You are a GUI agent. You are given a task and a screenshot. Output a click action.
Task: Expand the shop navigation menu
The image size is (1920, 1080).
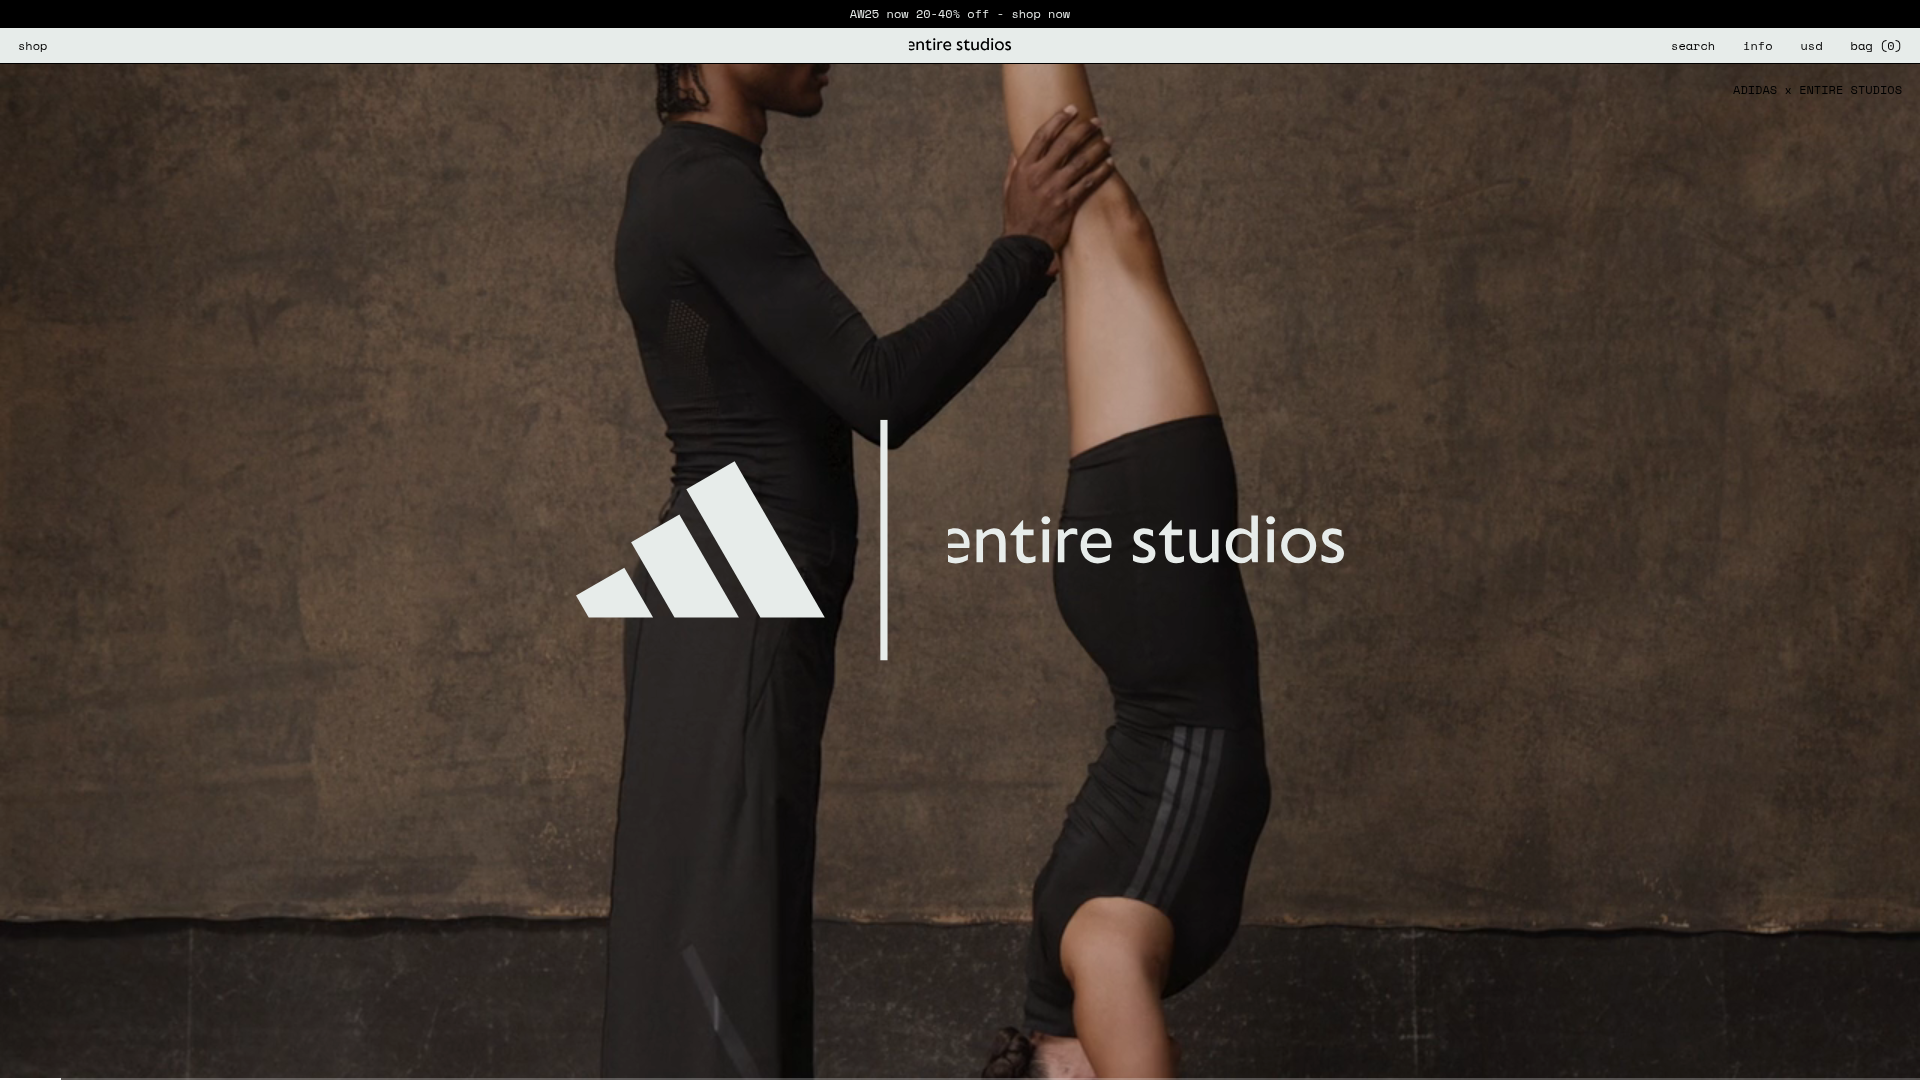[32, 46]
